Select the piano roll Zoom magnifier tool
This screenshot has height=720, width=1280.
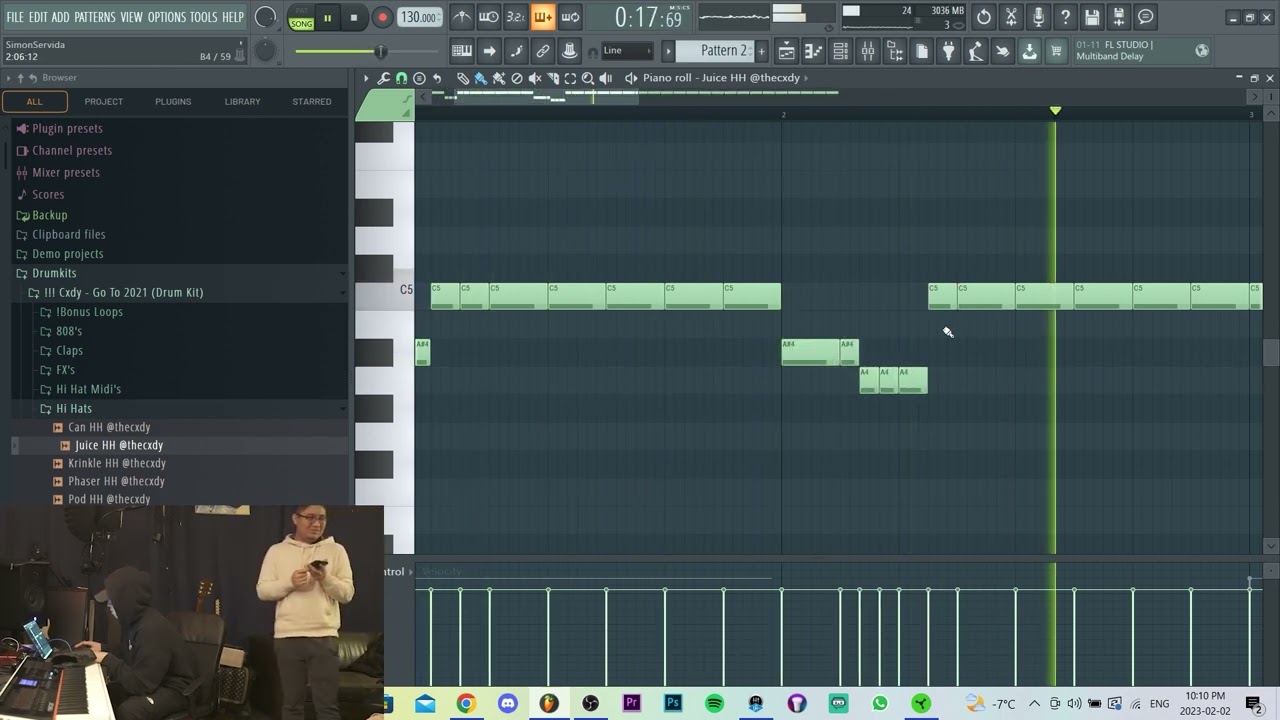point(588,78)
